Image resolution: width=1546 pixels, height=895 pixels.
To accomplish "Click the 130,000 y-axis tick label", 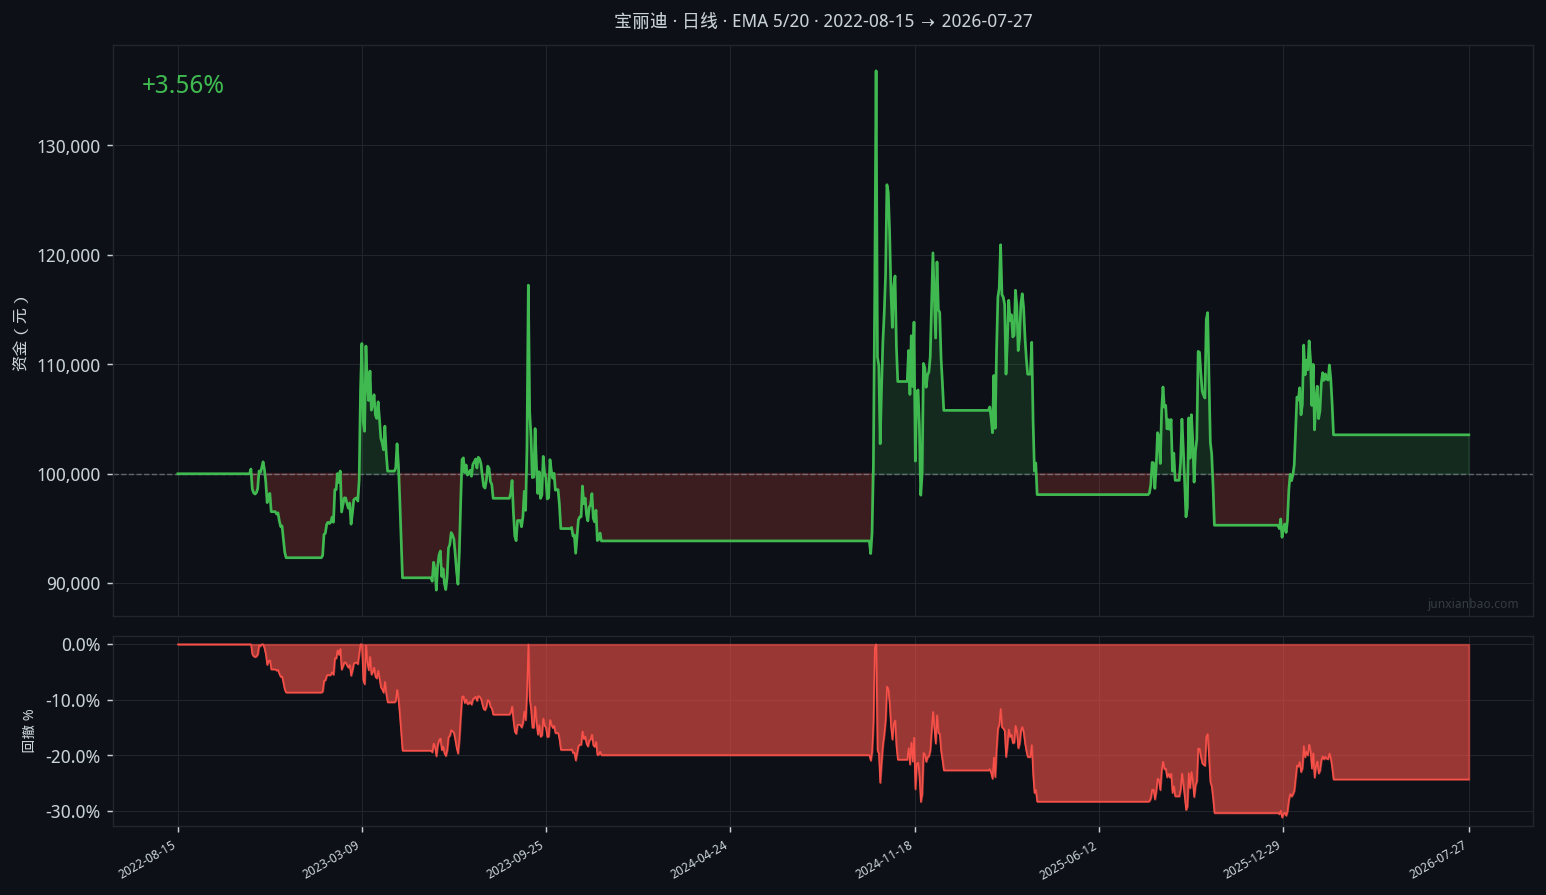I will (x=69, y=147).
